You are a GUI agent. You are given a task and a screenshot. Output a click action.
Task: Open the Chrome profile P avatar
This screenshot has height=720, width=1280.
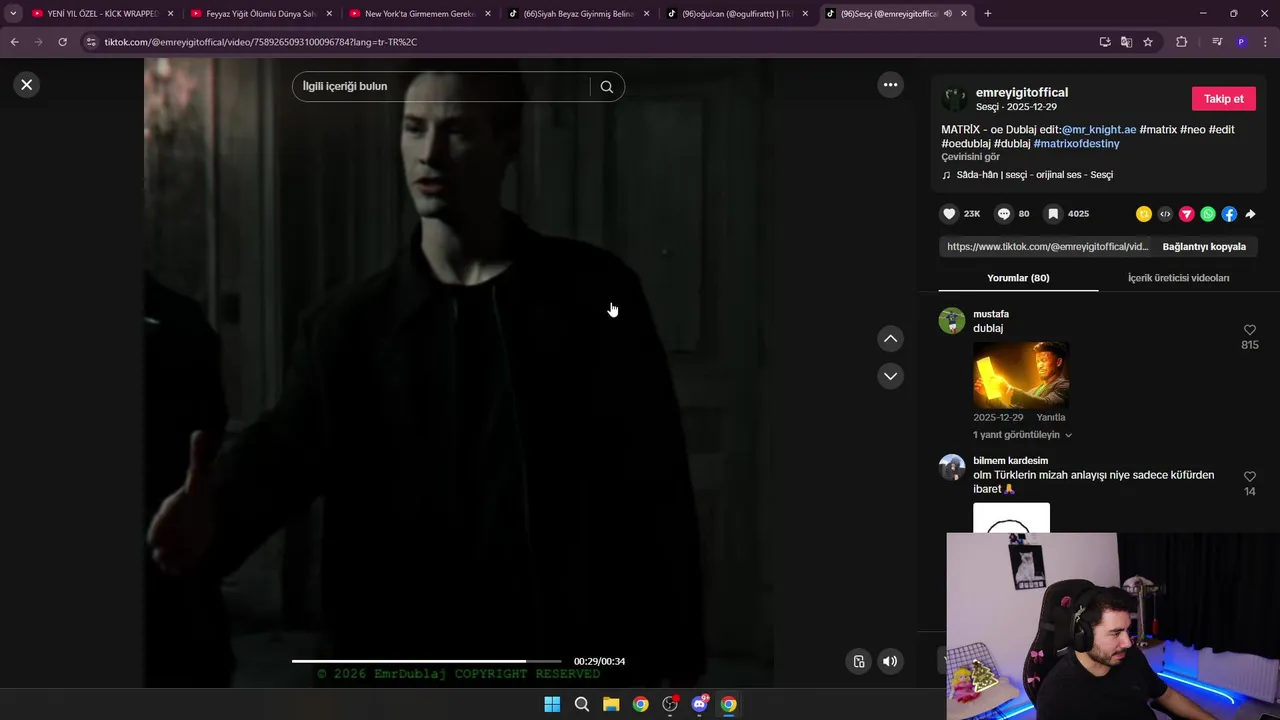1241,42
